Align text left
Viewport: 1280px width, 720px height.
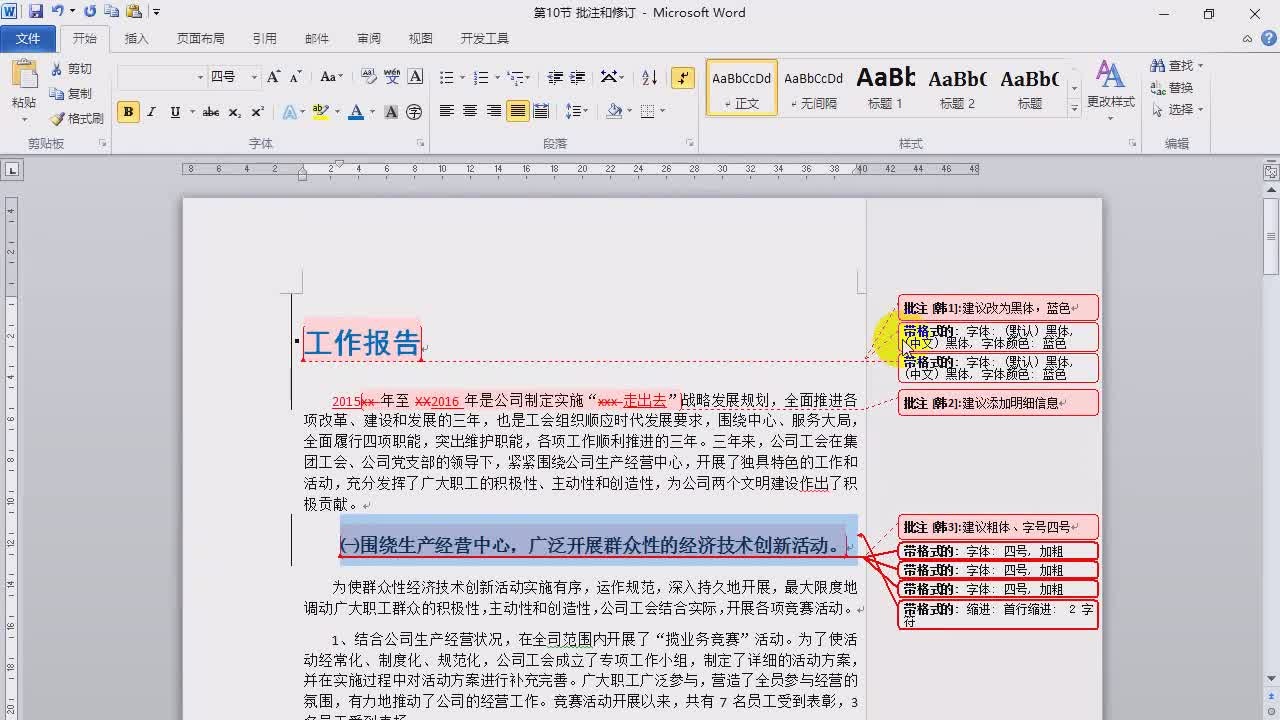tap(446, 111)
